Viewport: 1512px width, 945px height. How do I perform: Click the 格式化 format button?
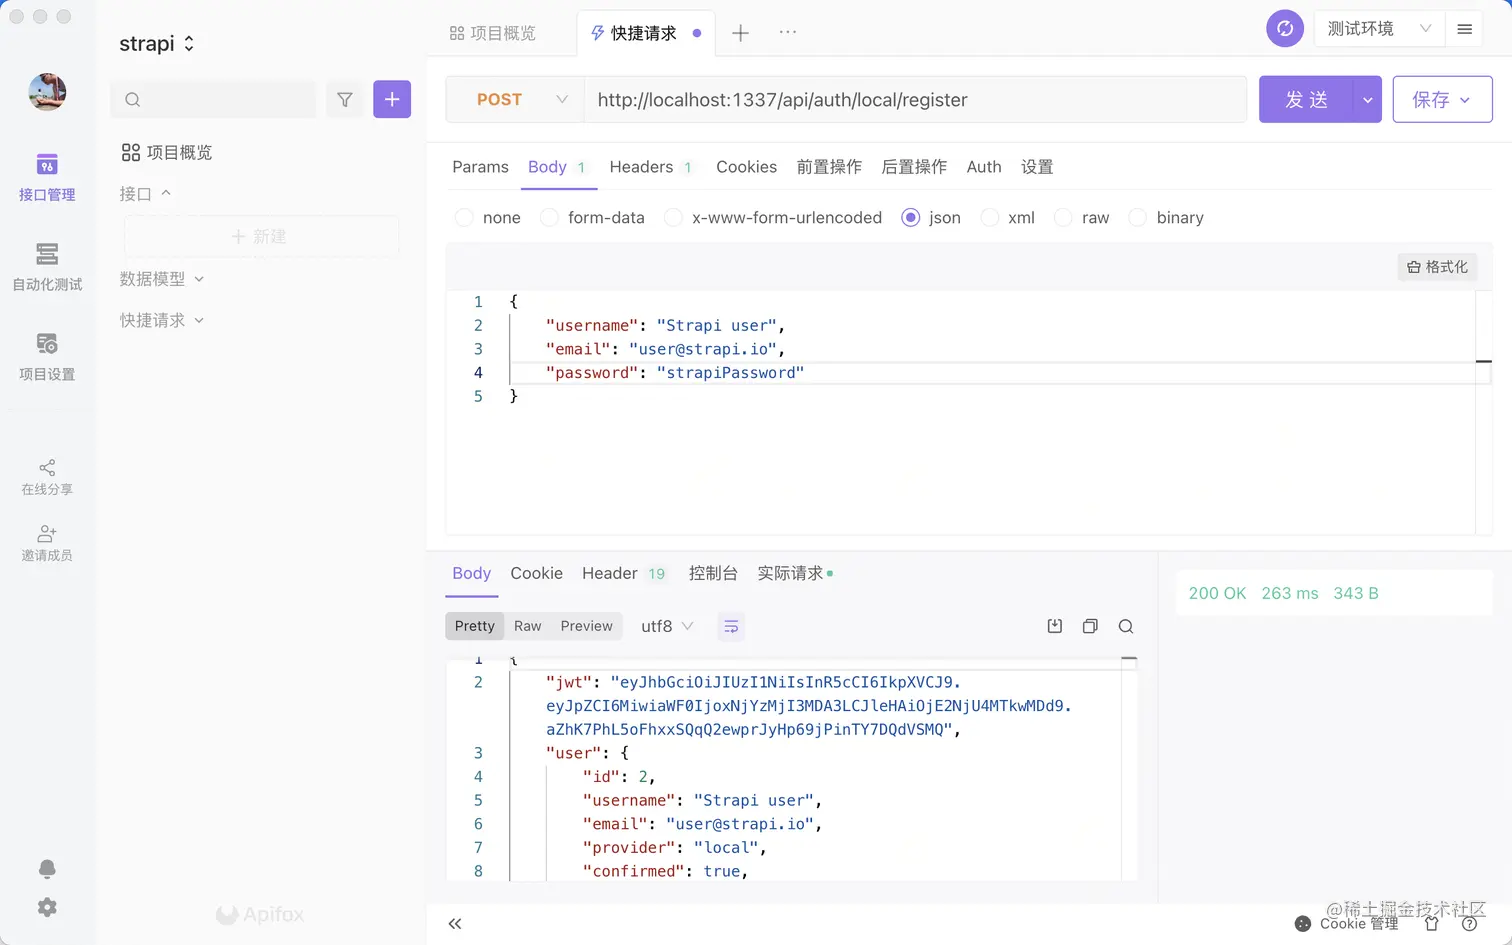coord(1437,267)
